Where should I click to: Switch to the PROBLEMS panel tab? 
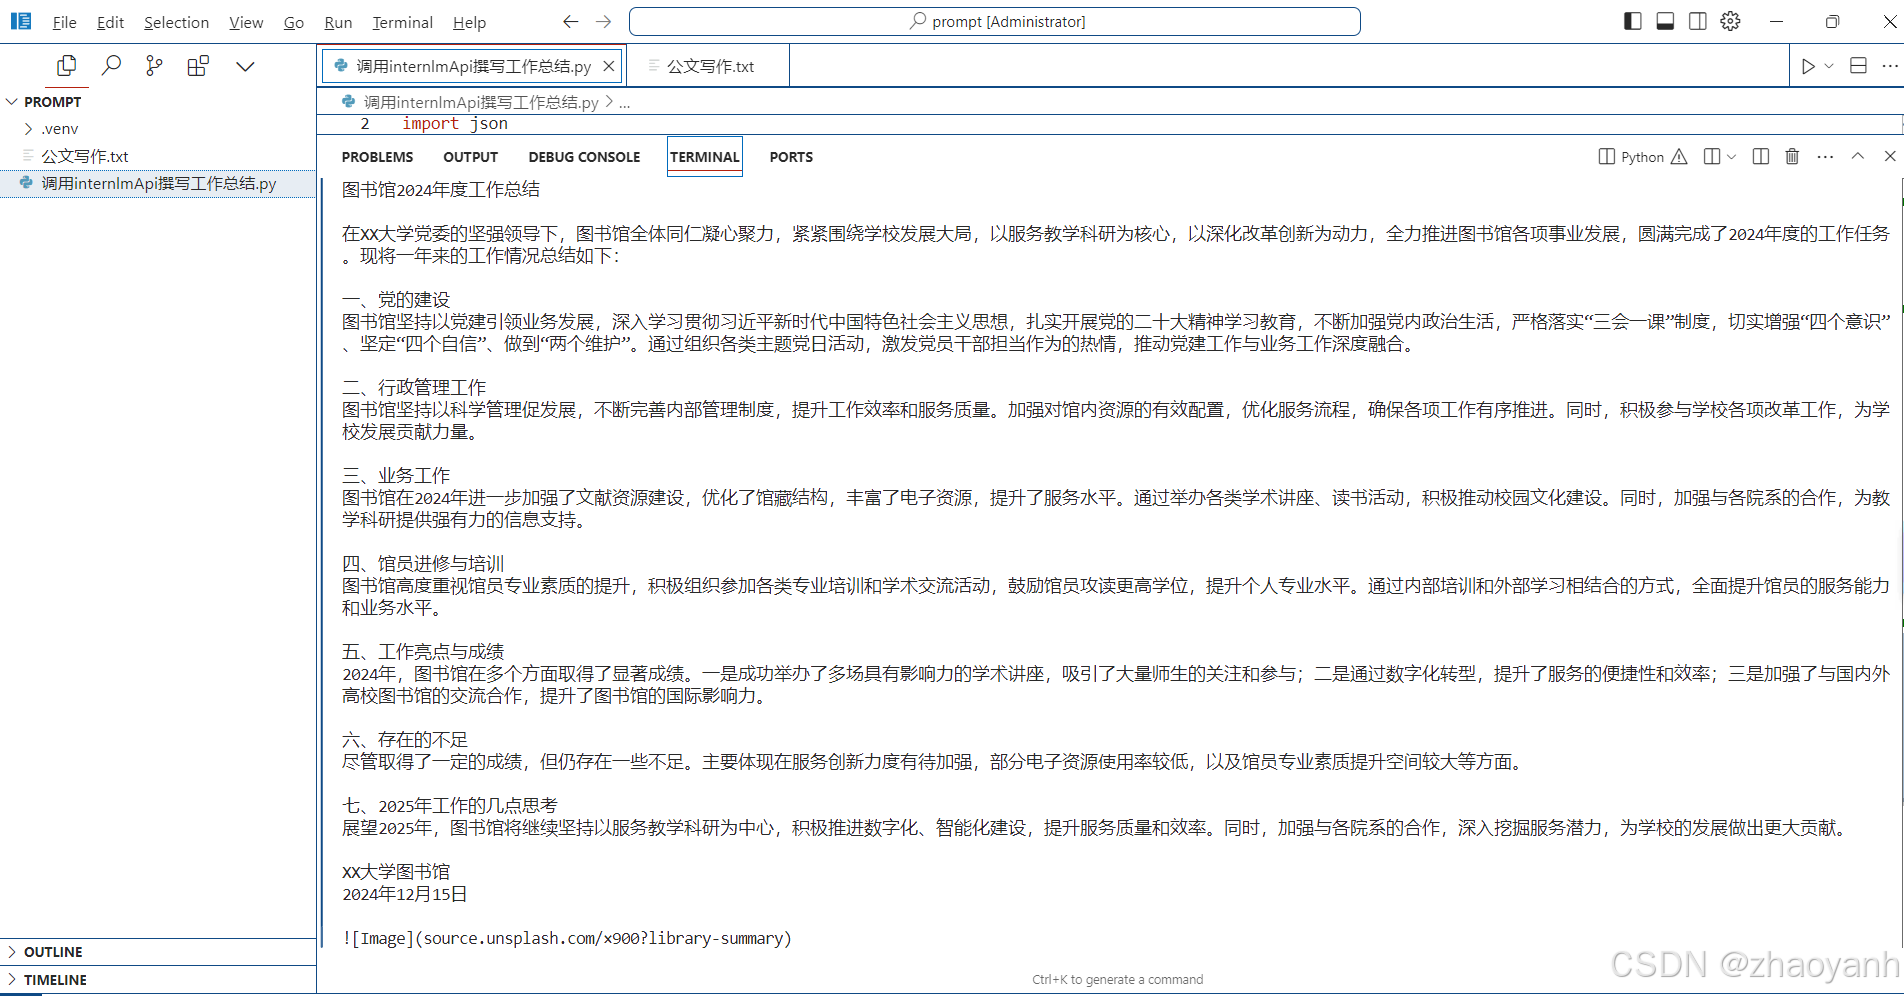[x=377, y=157]
